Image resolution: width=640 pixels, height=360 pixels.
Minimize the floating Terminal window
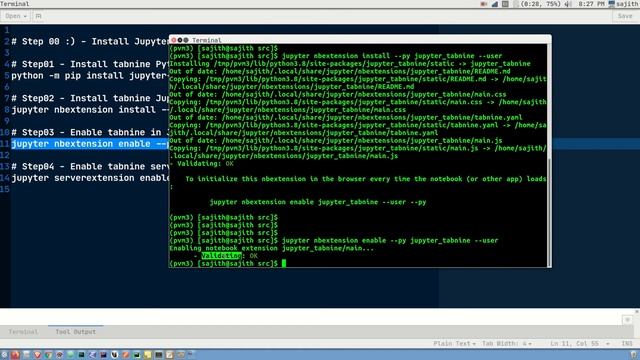tap(180, 40)
